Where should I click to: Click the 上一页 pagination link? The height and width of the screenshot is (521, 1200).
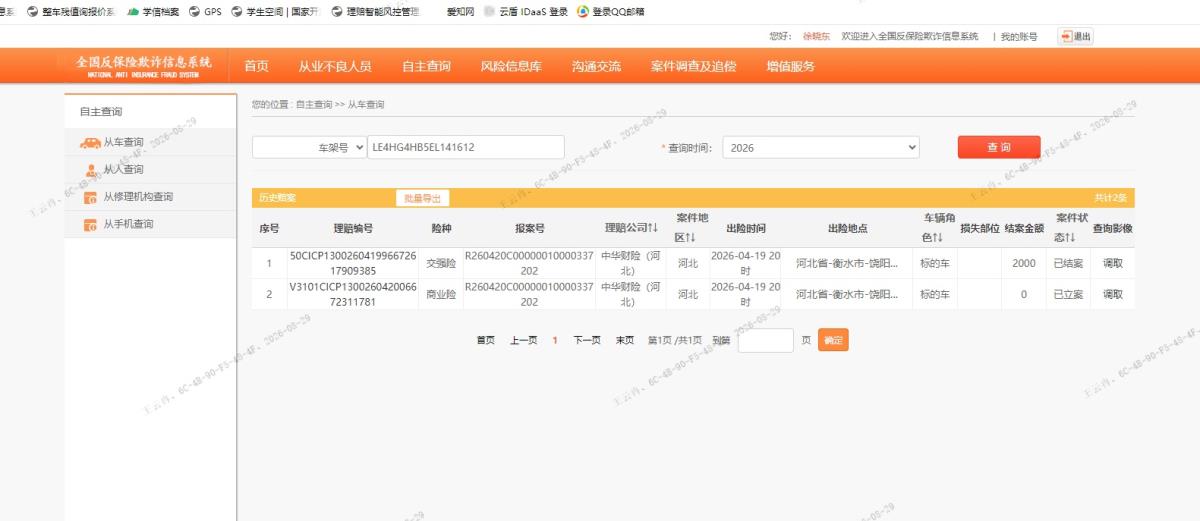pos(523,340)
